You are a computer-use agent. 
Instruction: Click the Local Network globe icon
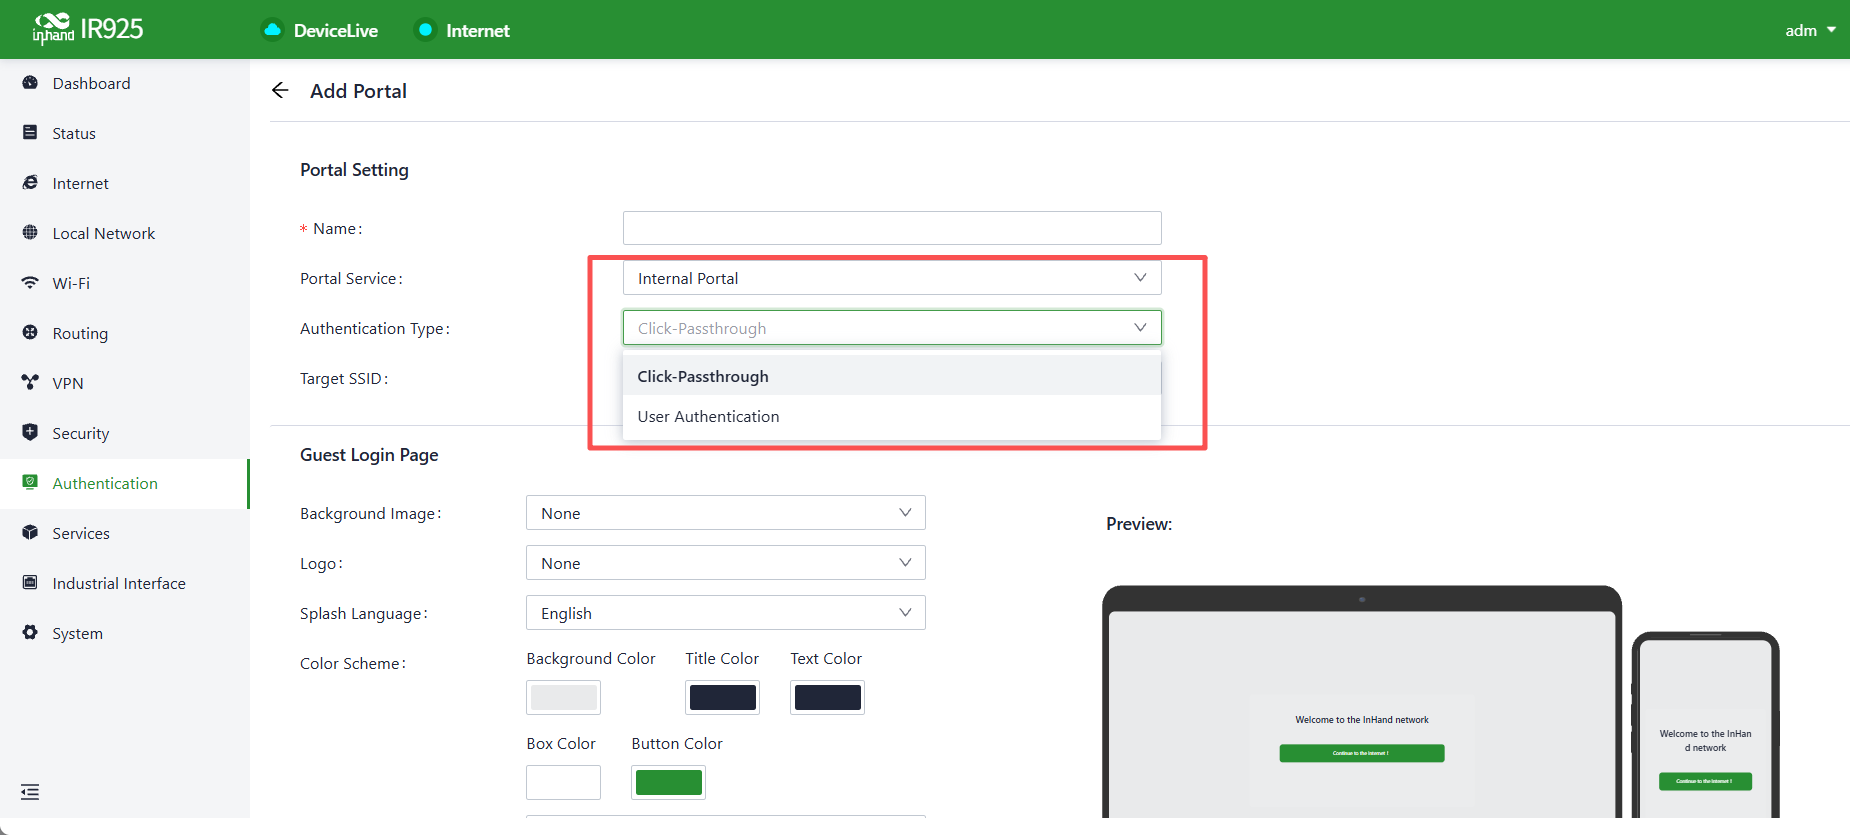click(30, 233)
